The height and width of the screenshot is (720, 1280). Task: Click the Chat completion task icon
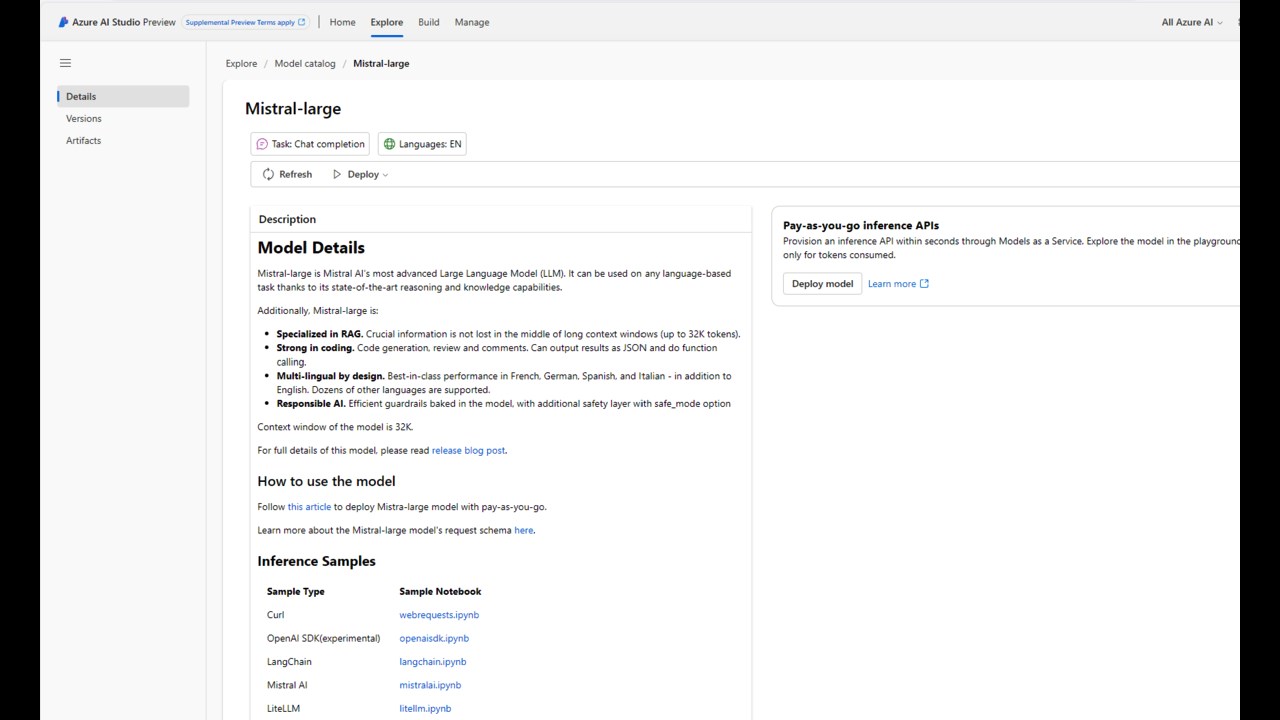pos(262,144)
